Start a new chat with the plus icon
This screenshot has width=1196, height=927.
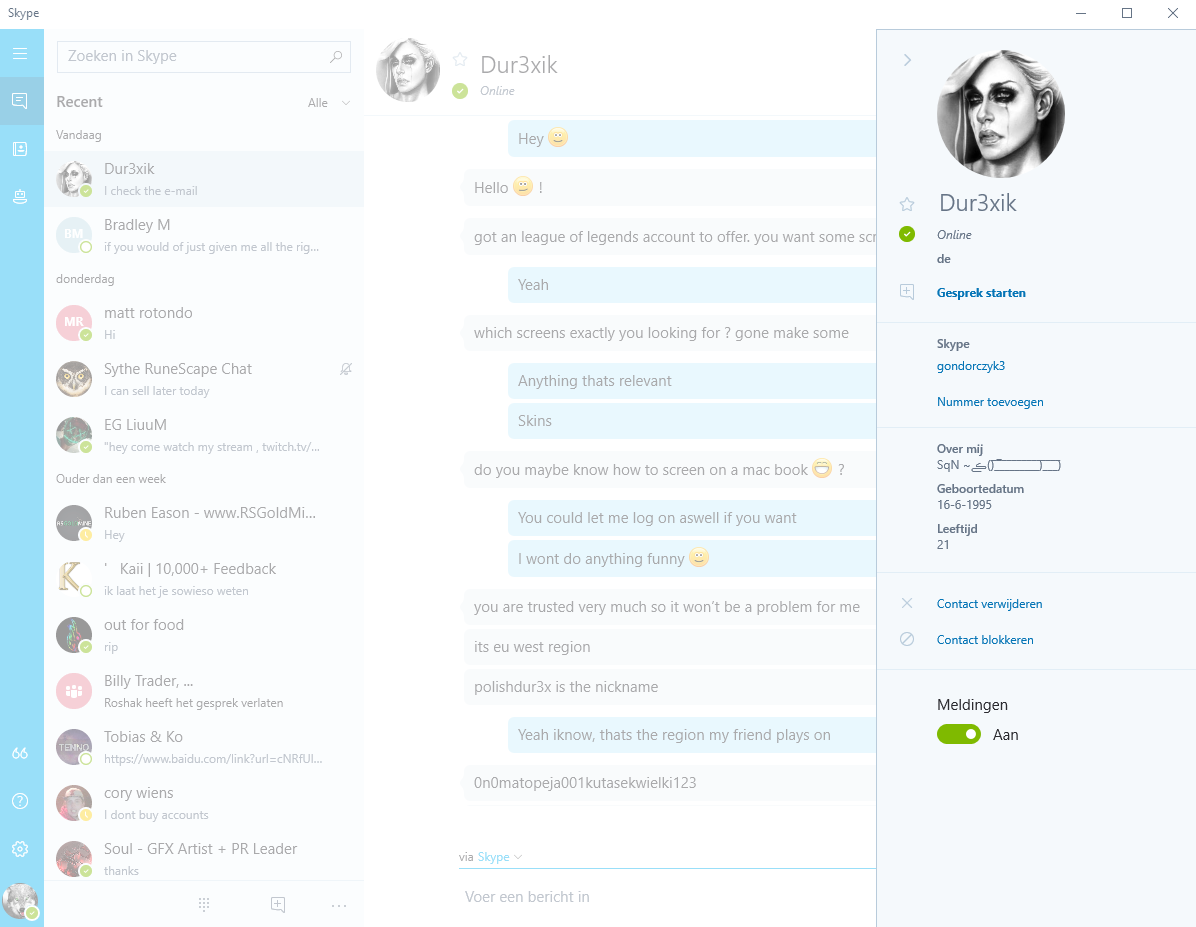[278, 904]
